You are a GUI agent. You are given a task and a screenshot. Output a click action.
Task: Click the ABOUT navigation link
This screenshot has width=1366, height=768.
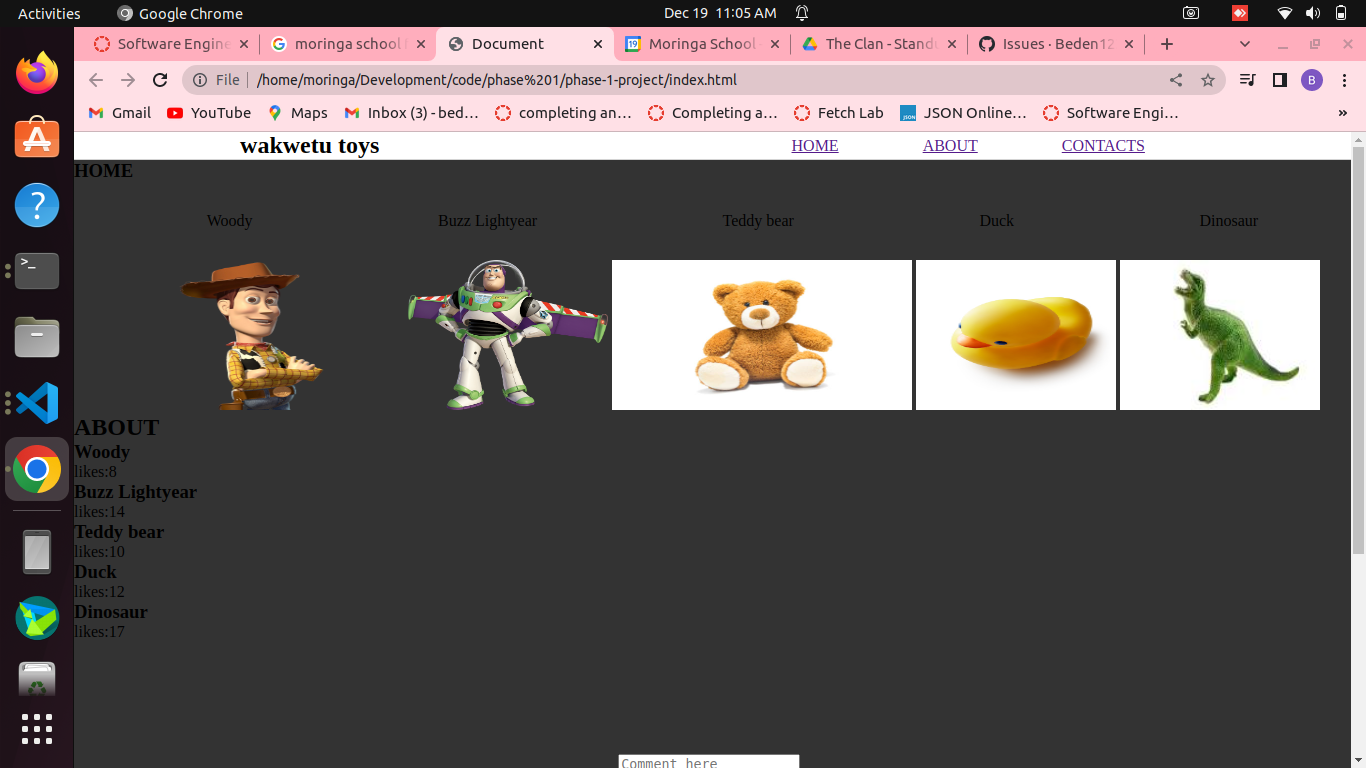click(950, 146)
